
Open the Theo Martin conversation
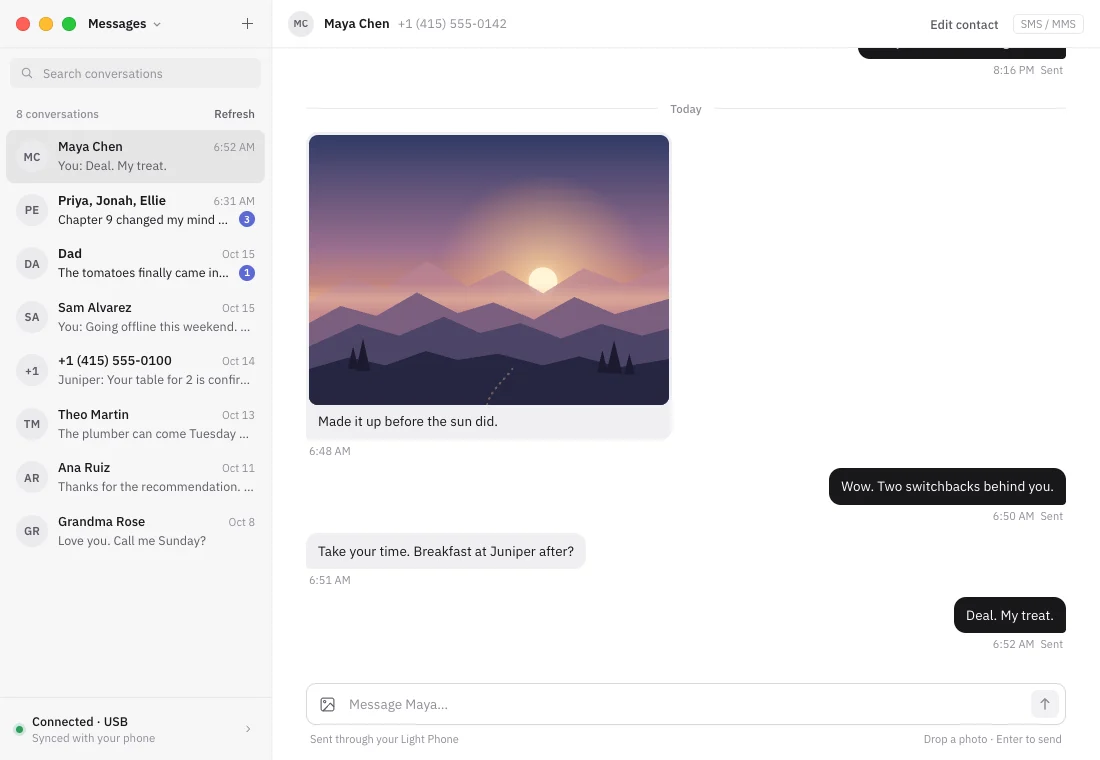pos(135,424)
